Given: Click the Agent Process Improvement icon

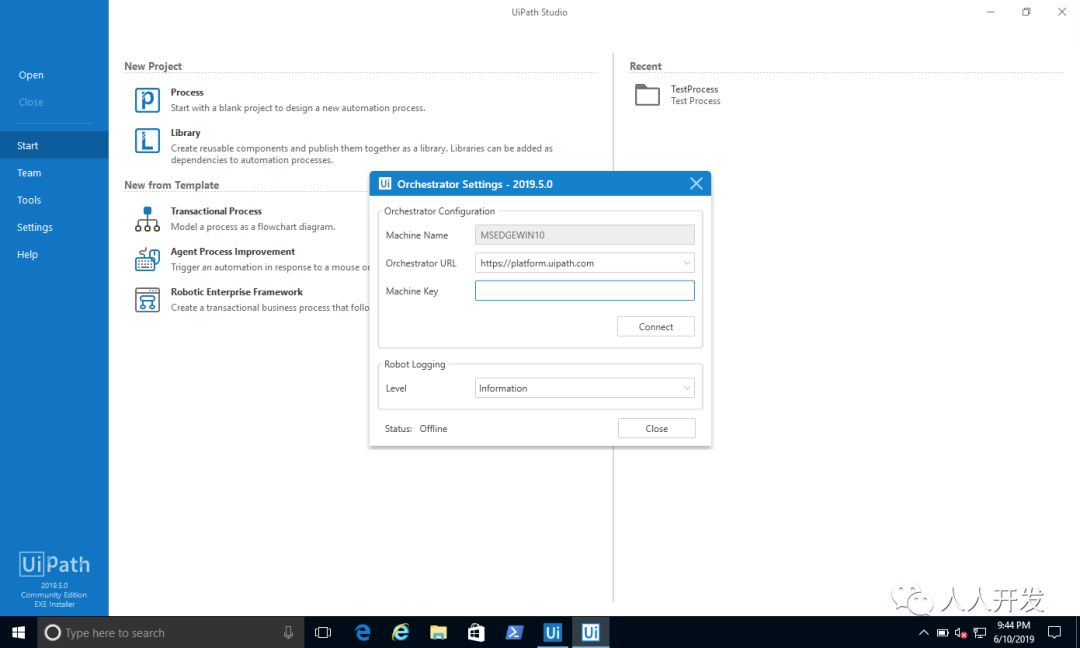Looking at the screenshot, I should [x=147, y=260].
